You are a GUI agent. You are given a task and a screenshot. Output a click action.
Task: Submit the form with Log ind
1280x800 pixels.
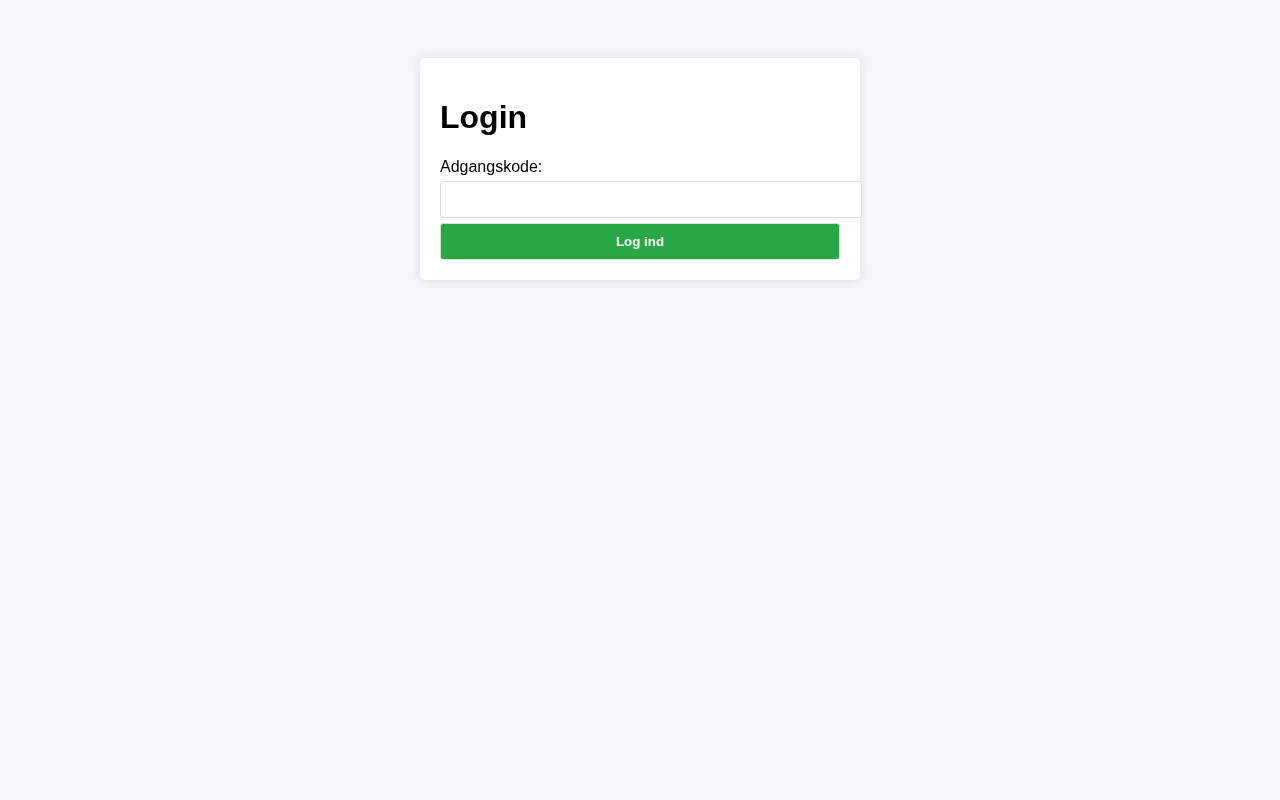[640, 241]
